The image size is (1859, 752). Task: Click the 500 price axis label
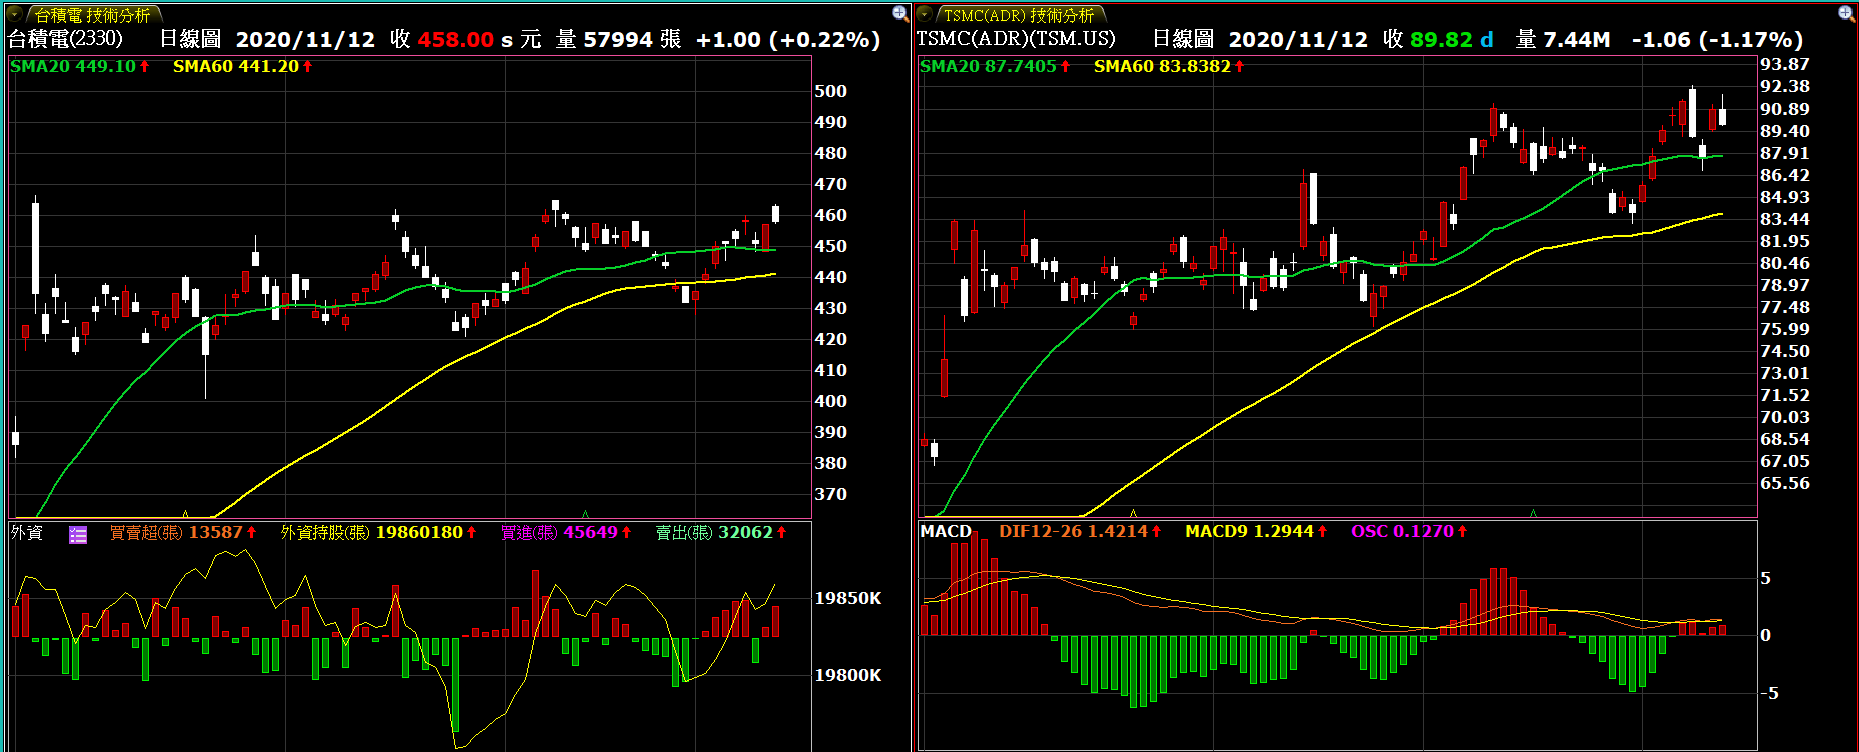pyautogui.click(x=830, y=91)
